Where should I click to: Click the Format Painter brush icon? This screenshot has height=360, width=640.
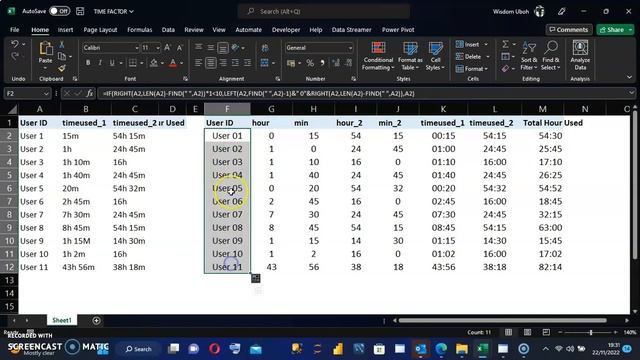[62, 68]
